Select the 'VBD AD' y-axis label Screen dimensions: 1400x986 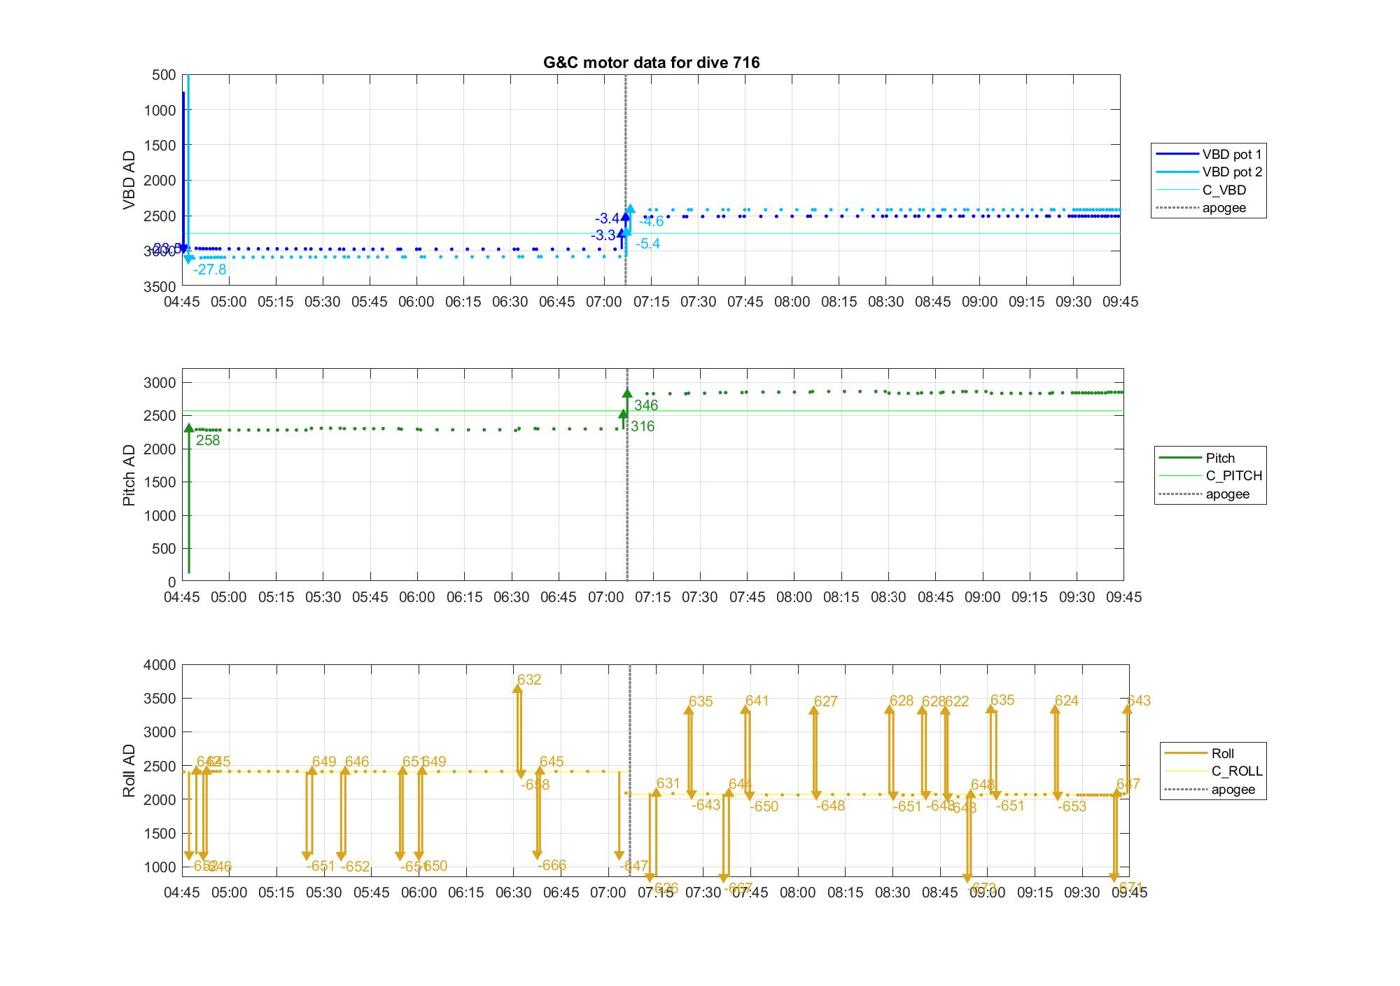pyautogui.click(x=129, y=180)
